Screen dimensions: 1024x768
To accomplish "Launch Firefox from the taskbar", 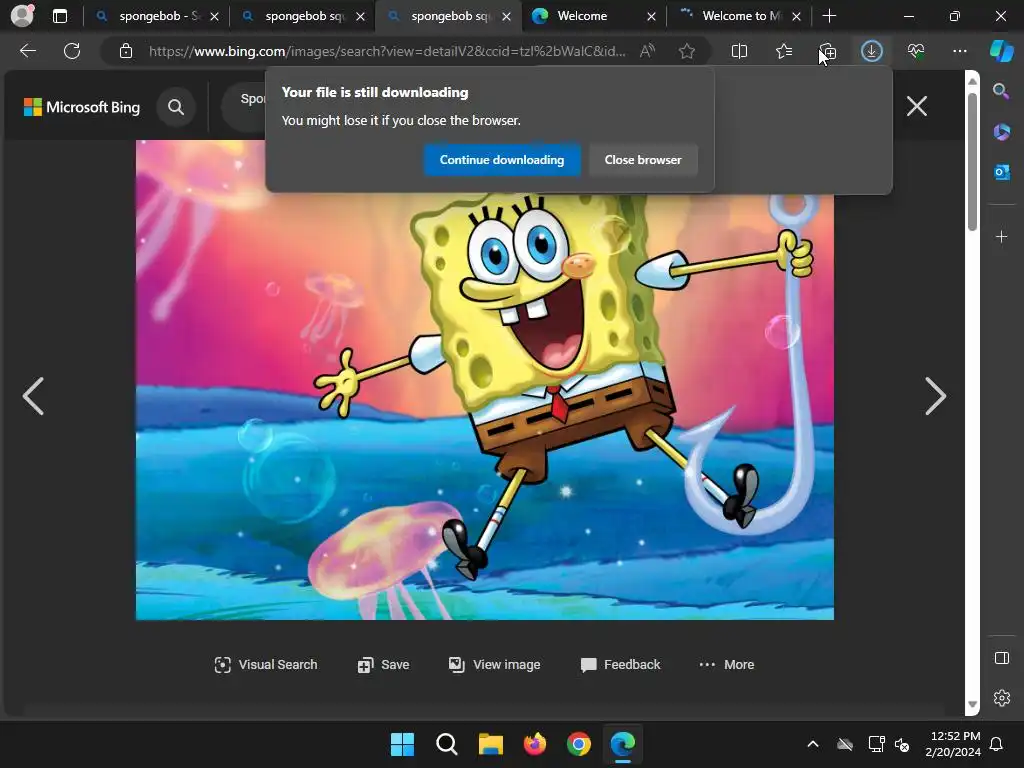I will [535, 744].
